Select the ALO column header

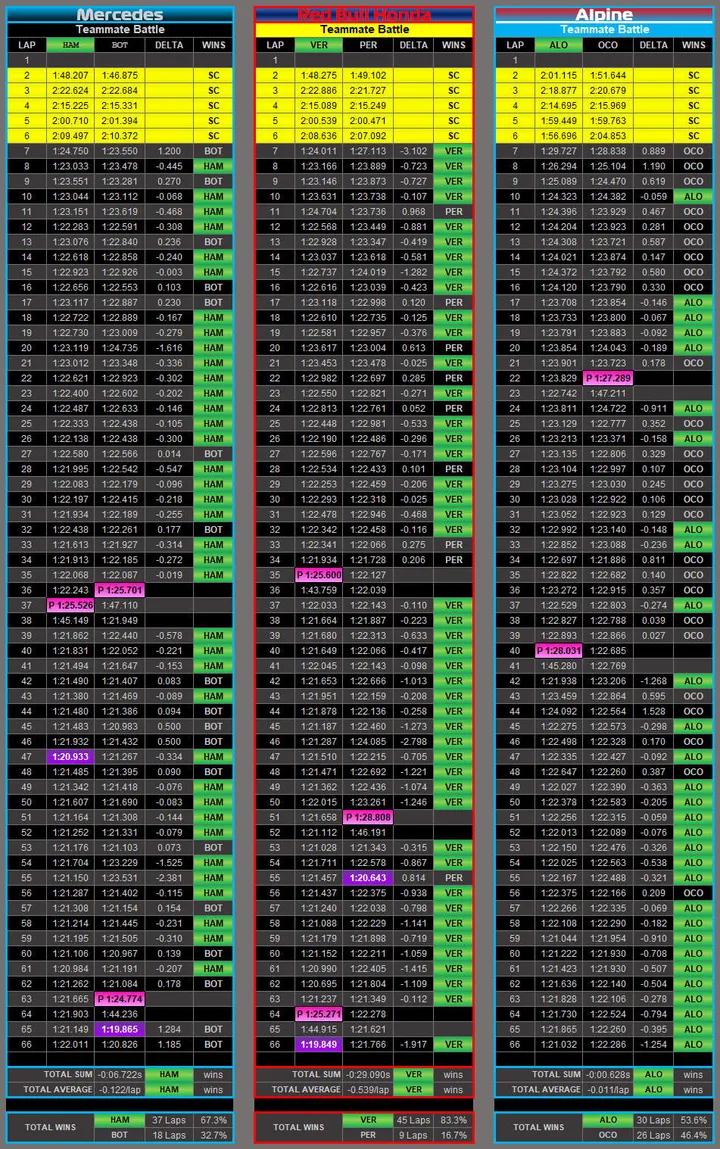[x=559, y=45]
